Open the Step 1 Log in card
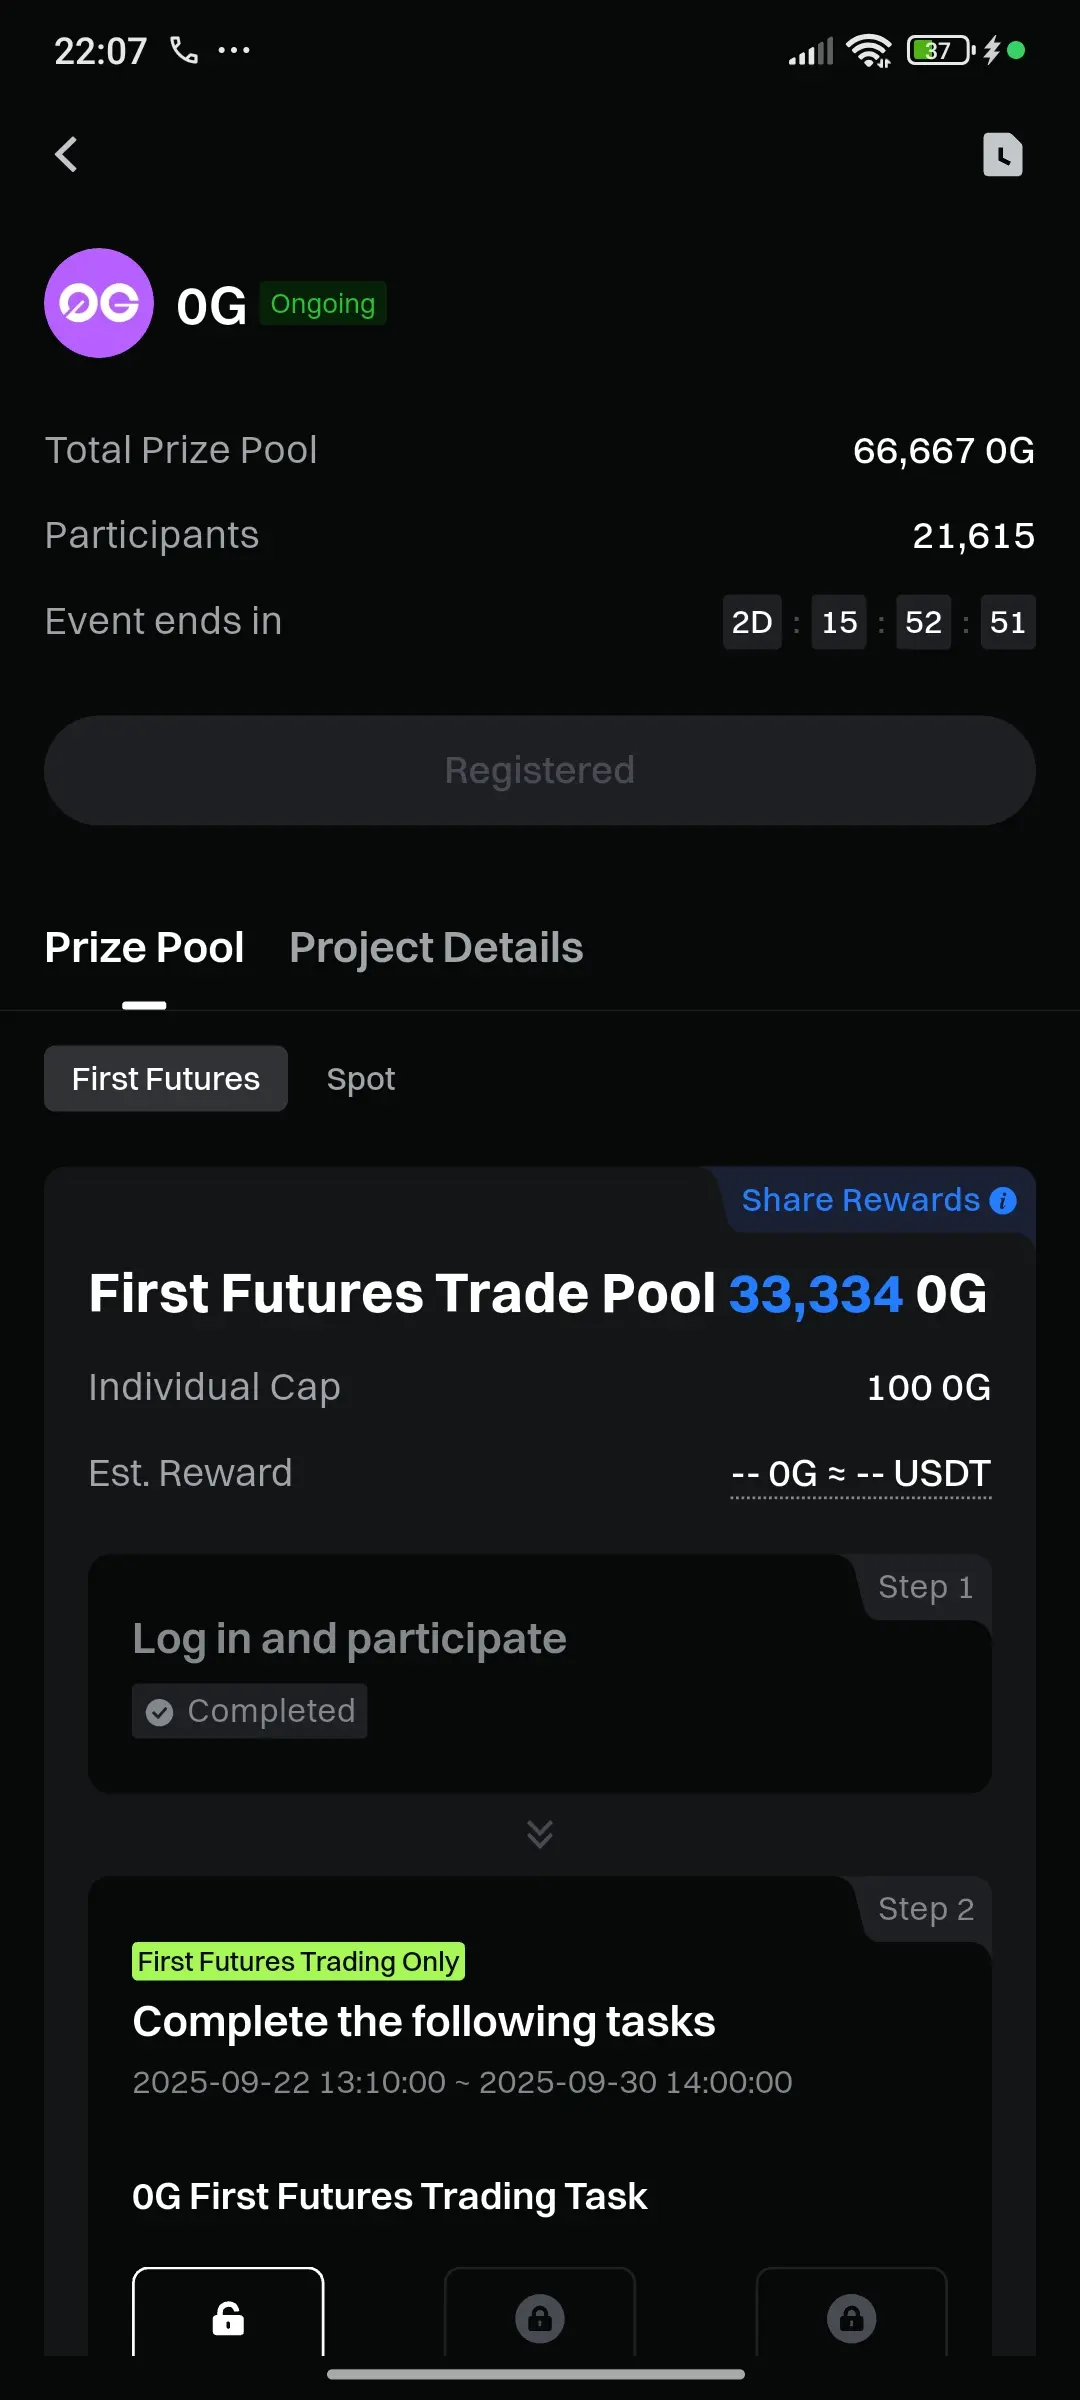 tap(540, 1673)
